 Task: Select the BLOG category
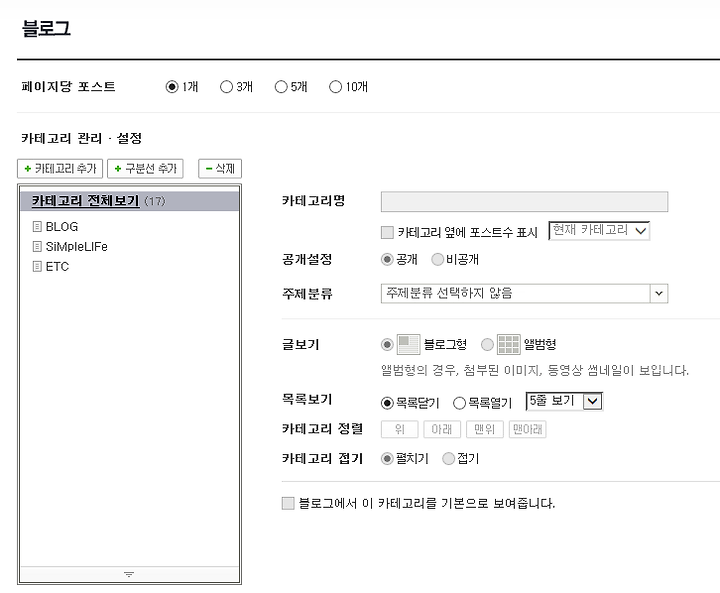(x=62, y=226)
